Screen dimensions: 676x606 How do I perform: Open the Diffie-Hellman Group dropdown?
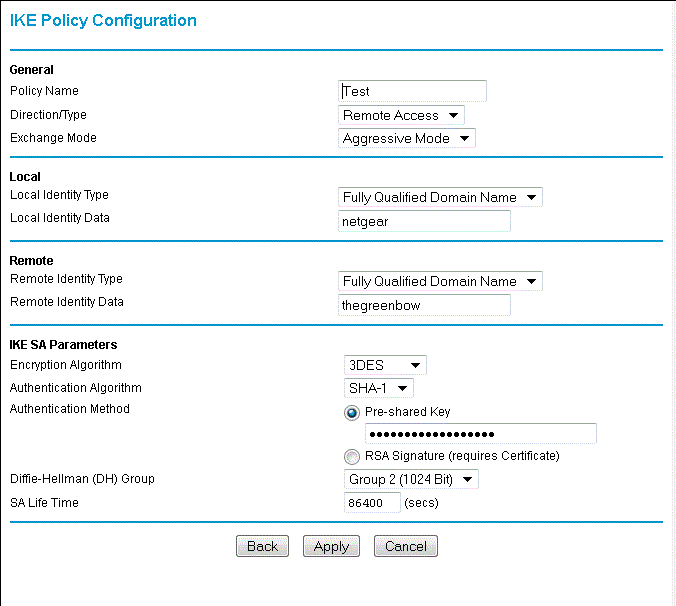411,479
